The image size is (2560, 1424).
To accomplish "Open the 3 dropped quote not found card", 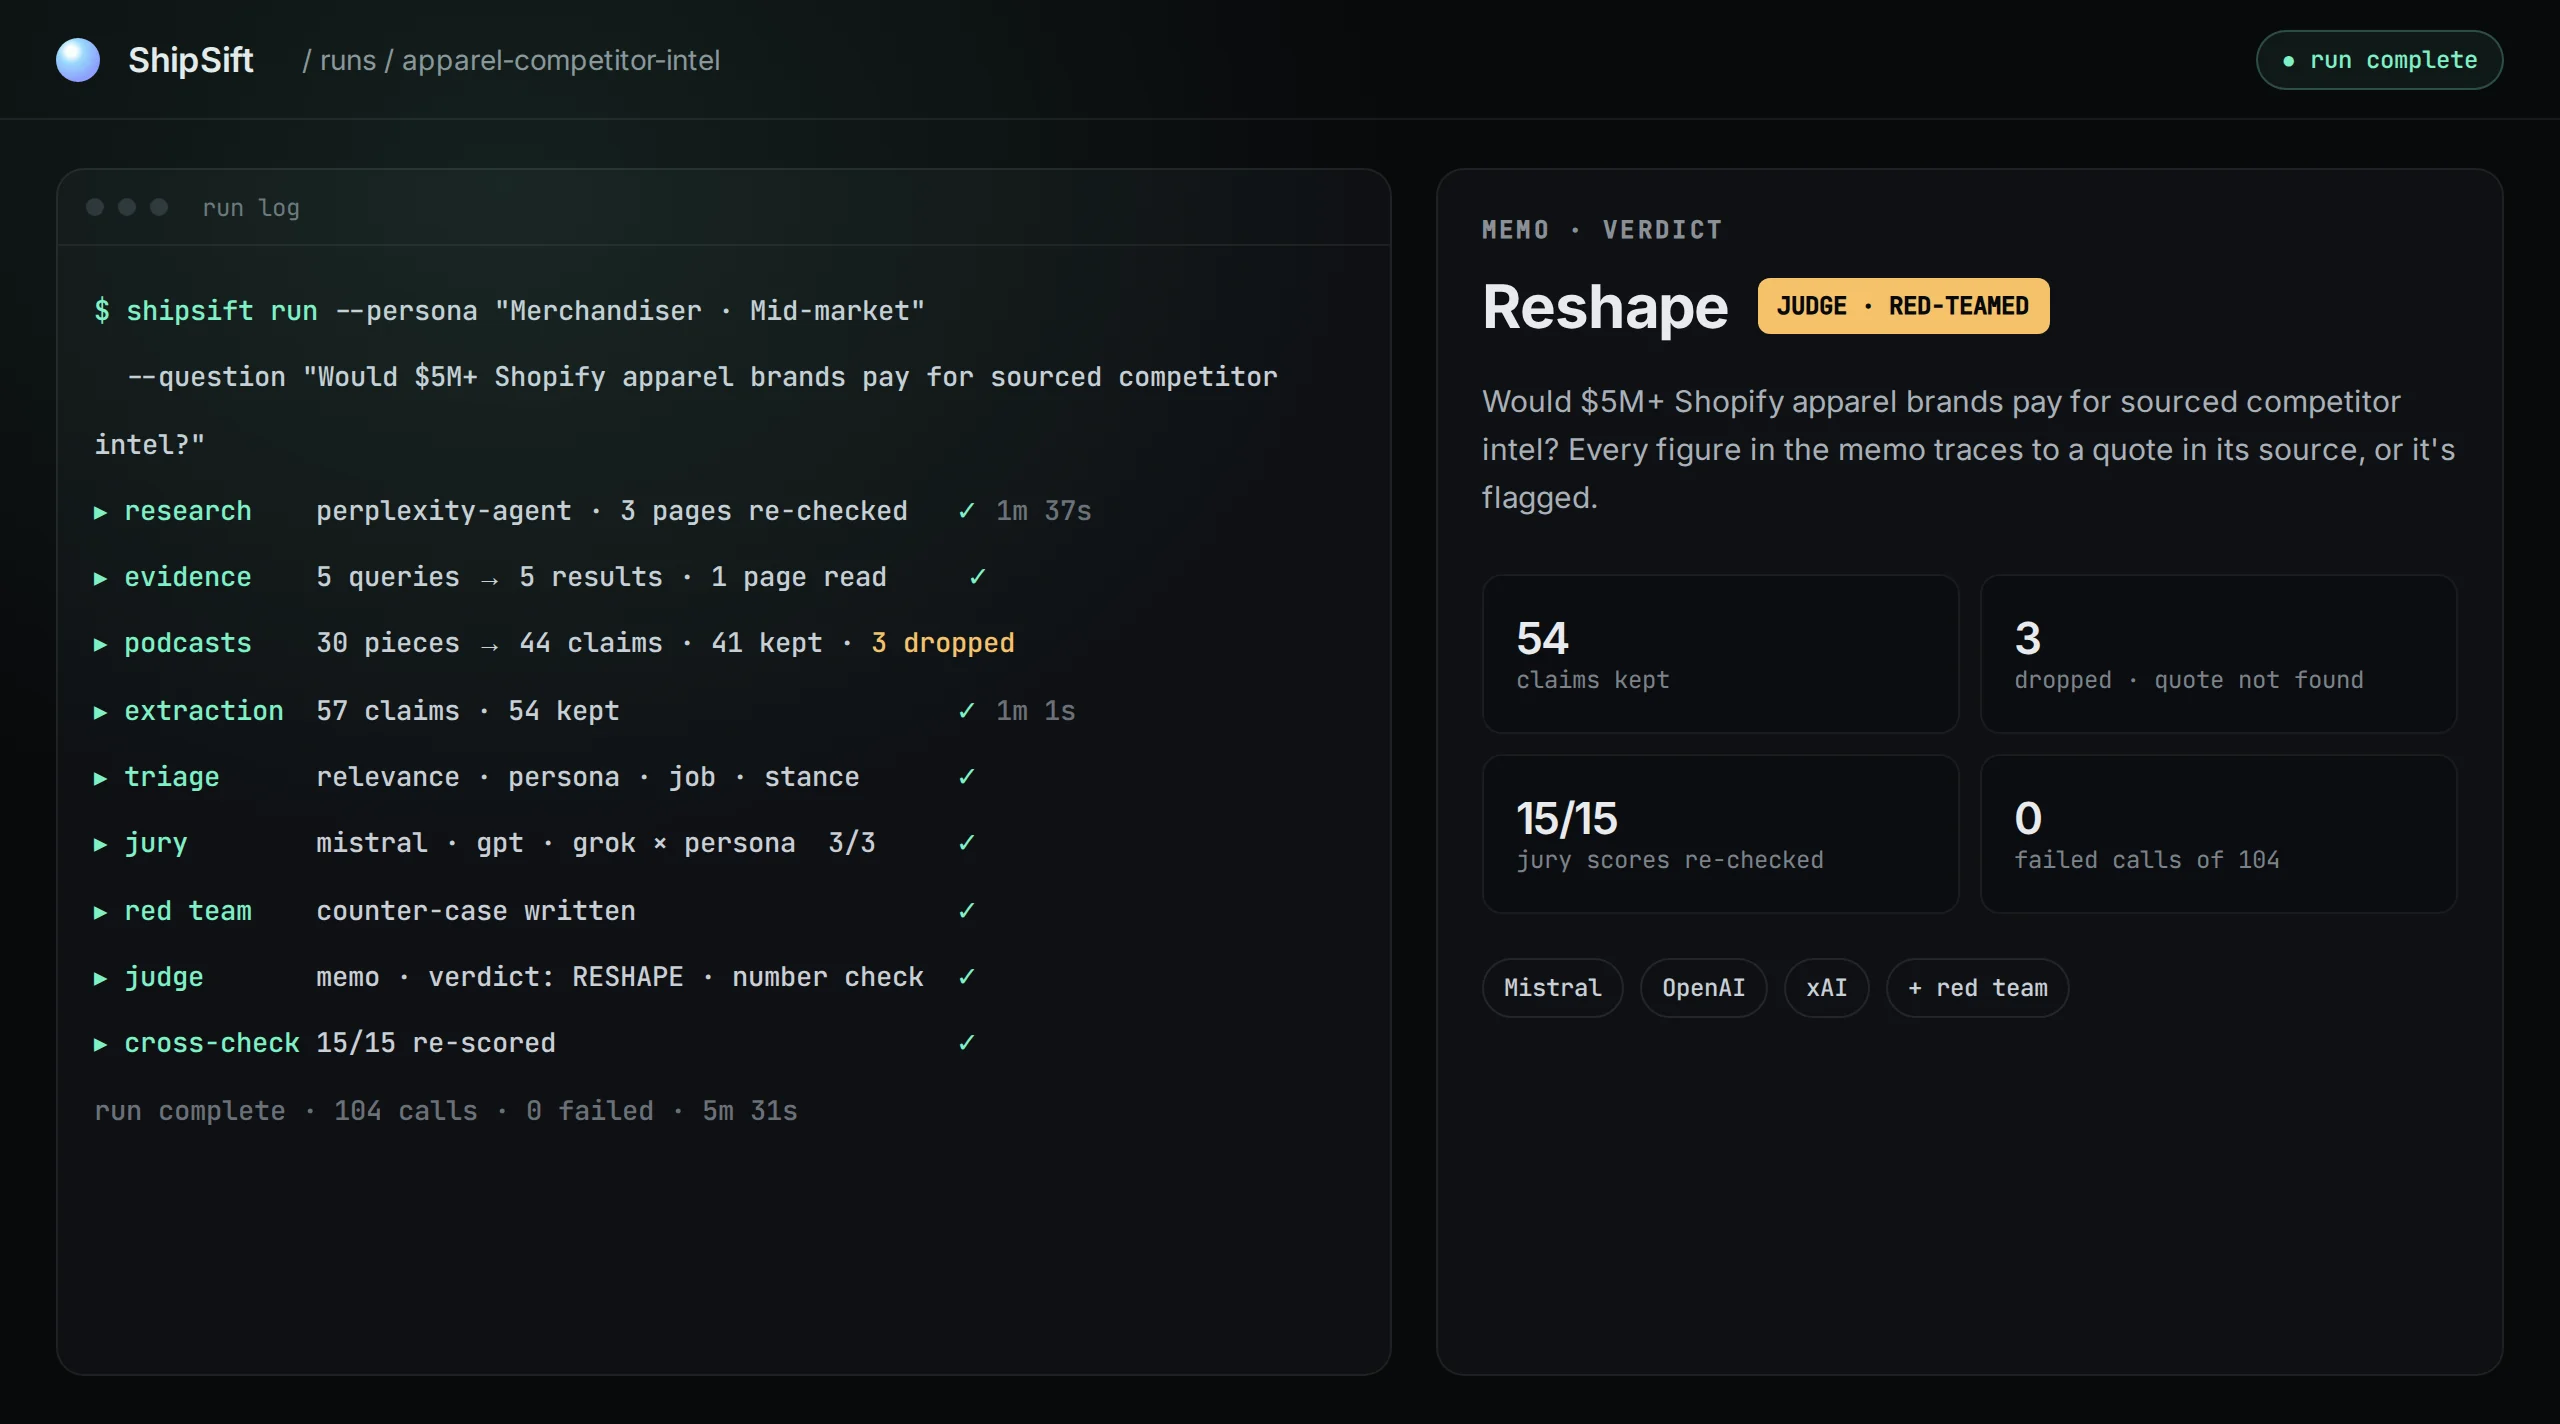I will (x=2218, y=654).
